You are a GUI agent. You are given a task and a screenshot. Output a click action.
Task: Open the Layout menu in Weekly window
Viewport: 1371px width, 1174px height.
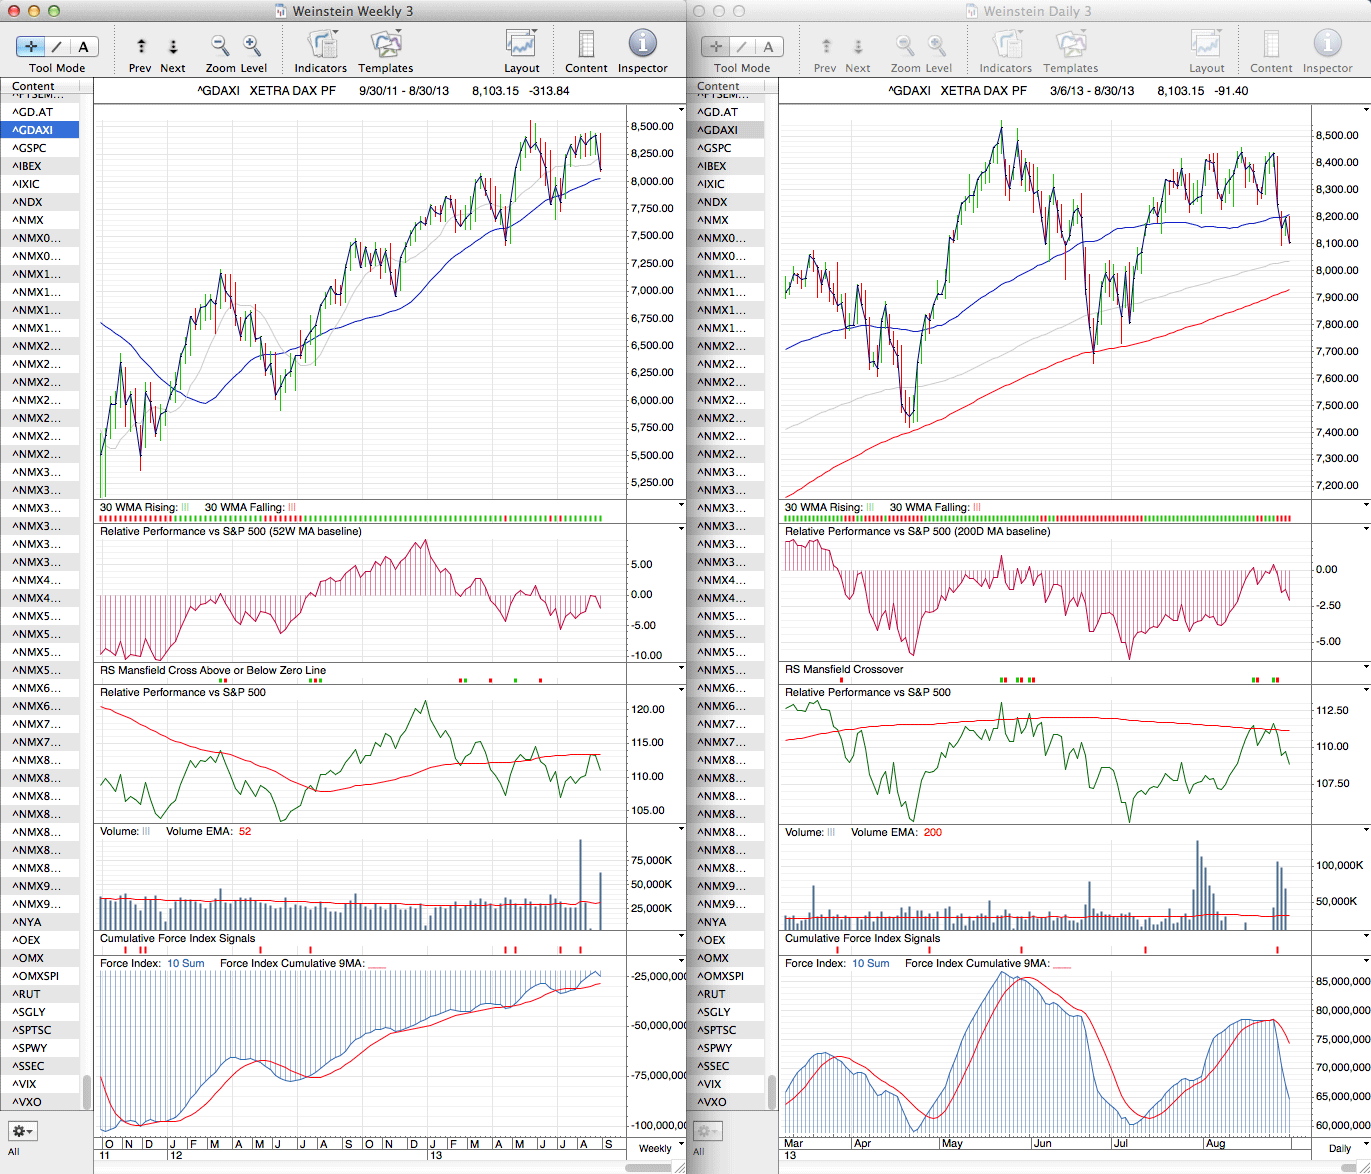pos(521,44)
